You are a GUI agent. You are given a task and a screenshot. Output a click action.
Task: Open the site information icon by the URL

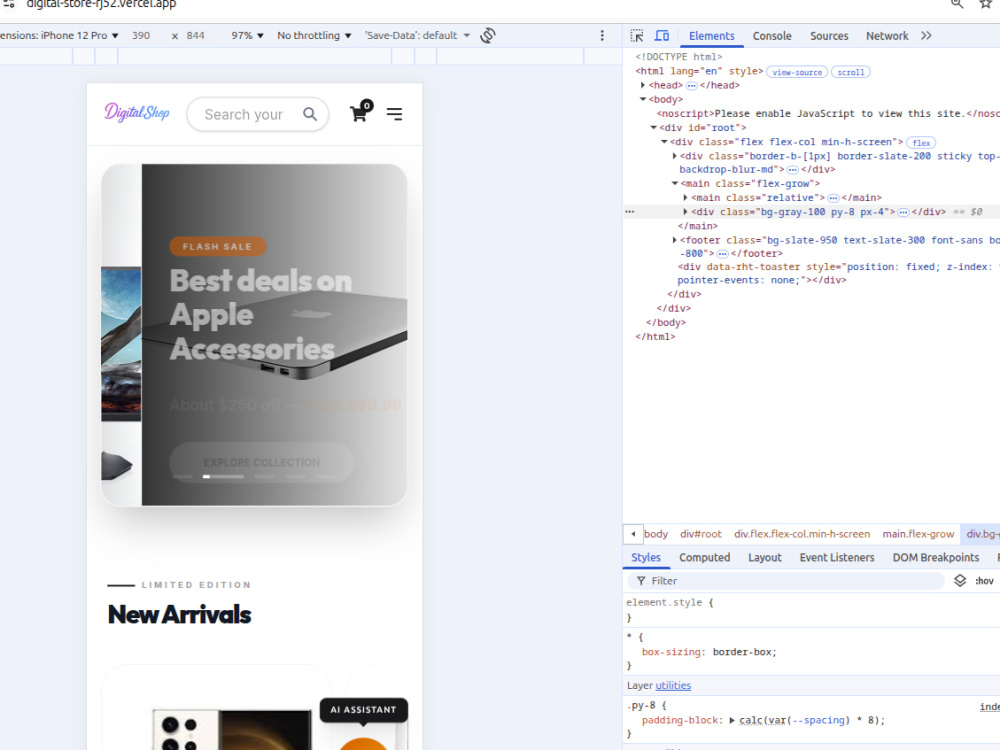coord(9,4)
